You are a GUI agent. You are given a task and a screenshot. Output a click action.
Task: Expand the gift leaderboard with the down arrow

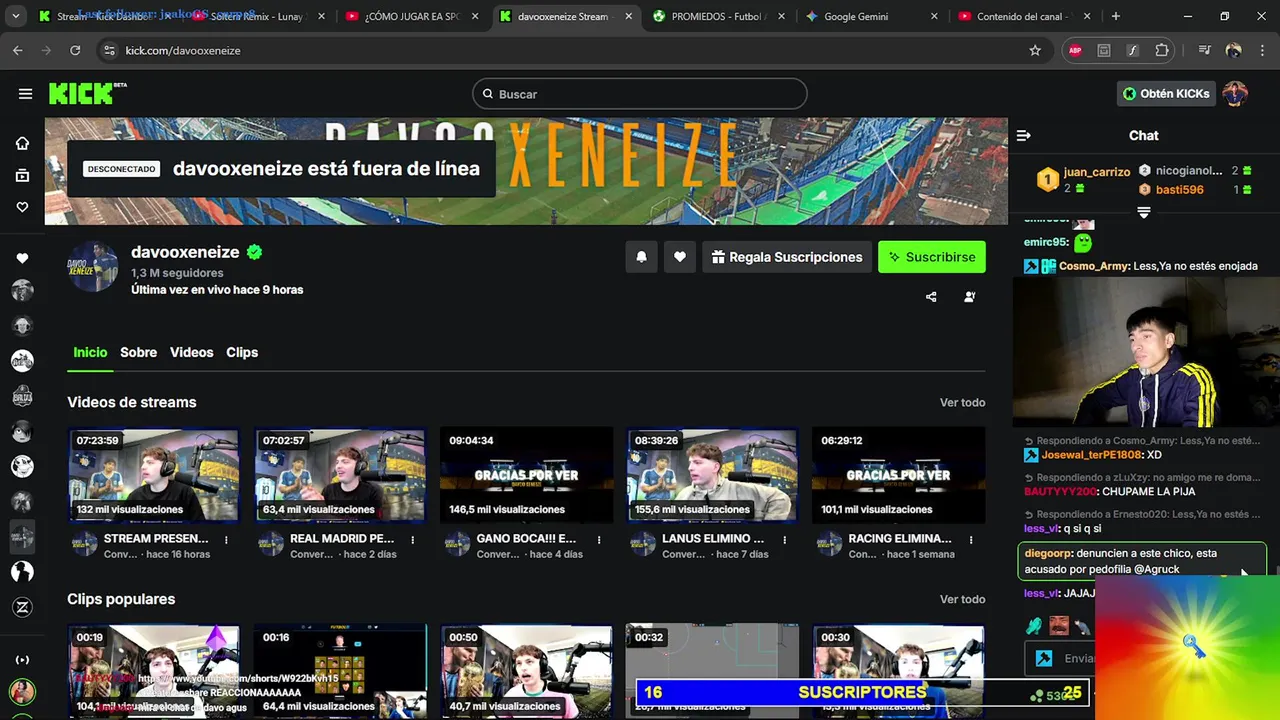click(1144, 212)
